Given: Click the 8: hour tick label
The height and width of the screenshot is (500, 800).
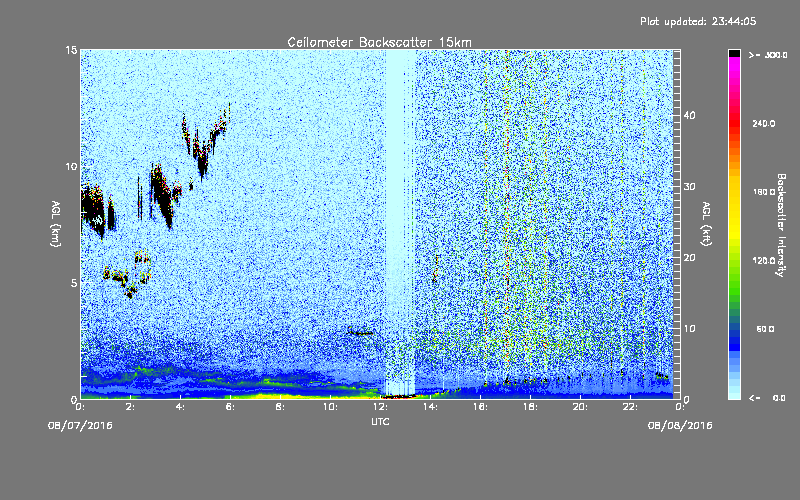Looking at the screenshot, I should (280, 407).
